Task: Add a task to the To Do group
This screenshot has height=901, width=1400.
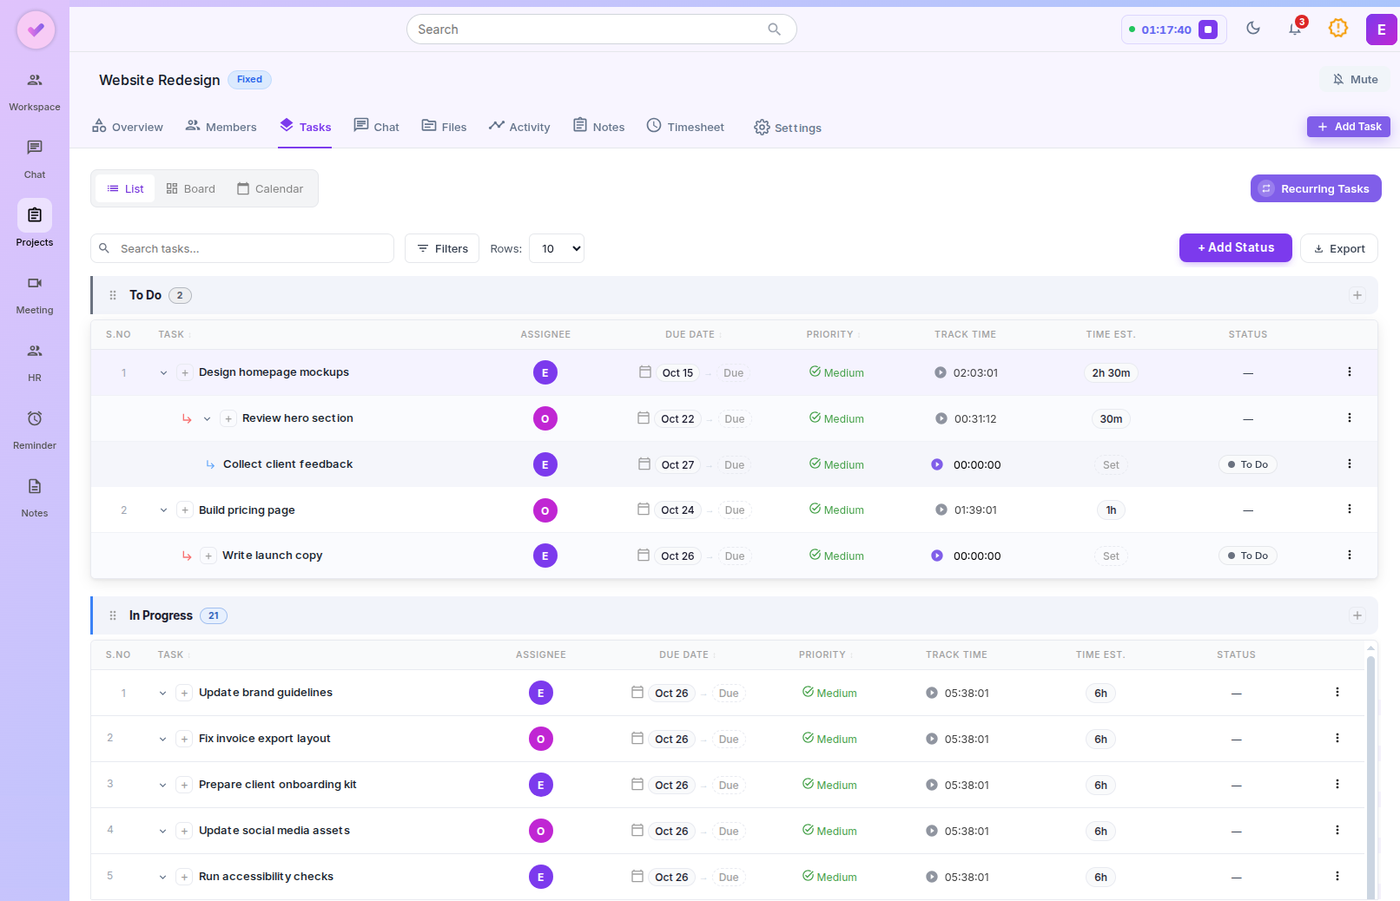Action: (1357, 296)
